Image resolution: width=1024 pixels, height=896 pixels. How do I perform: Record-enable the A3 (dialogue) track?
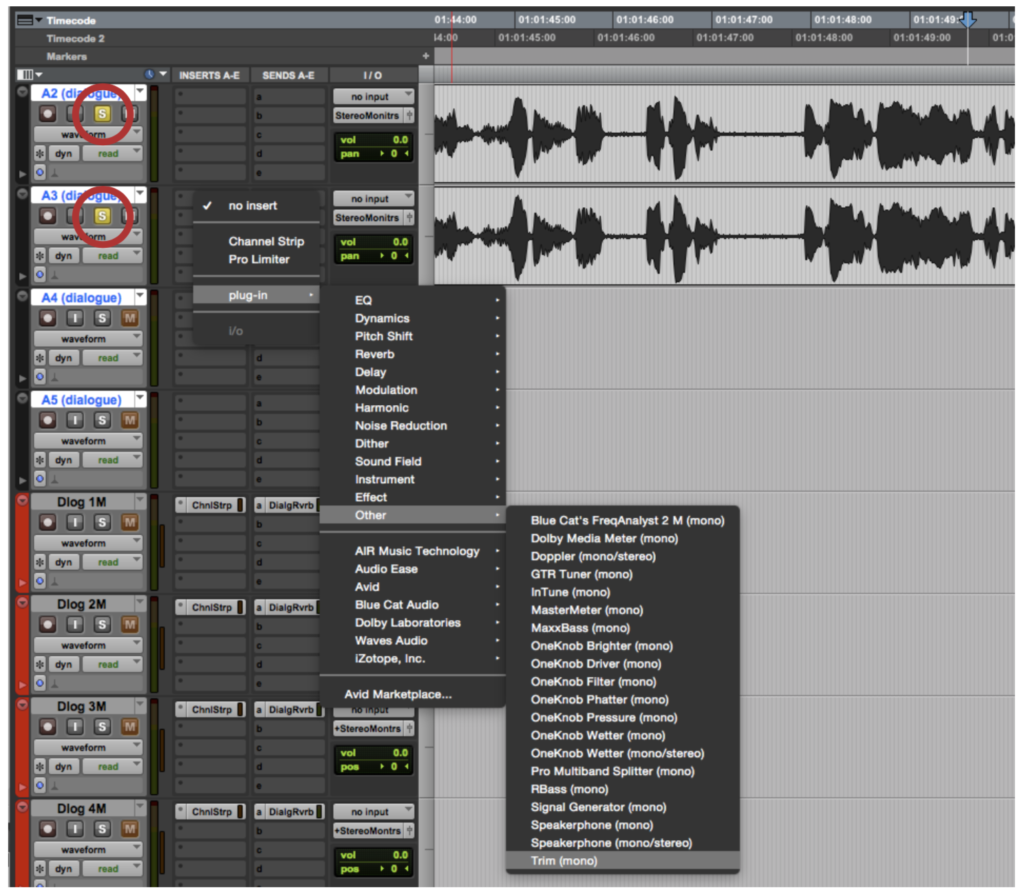point(47,216)
